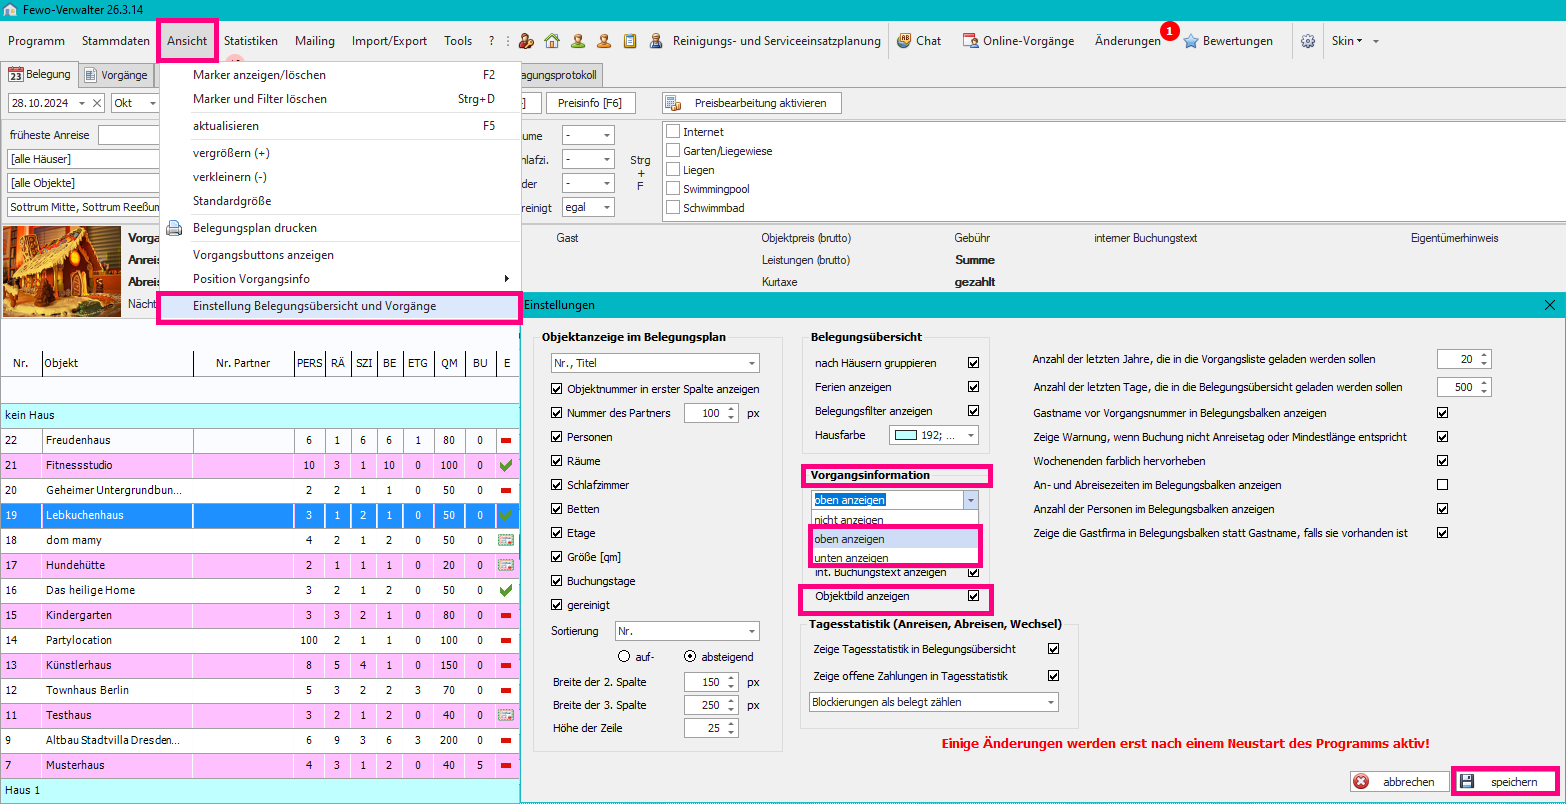Click Reinigungs- und Serviceeinsatzplanung
The width and height of the screenshot is (1566, 804).
tap(777, 41)
